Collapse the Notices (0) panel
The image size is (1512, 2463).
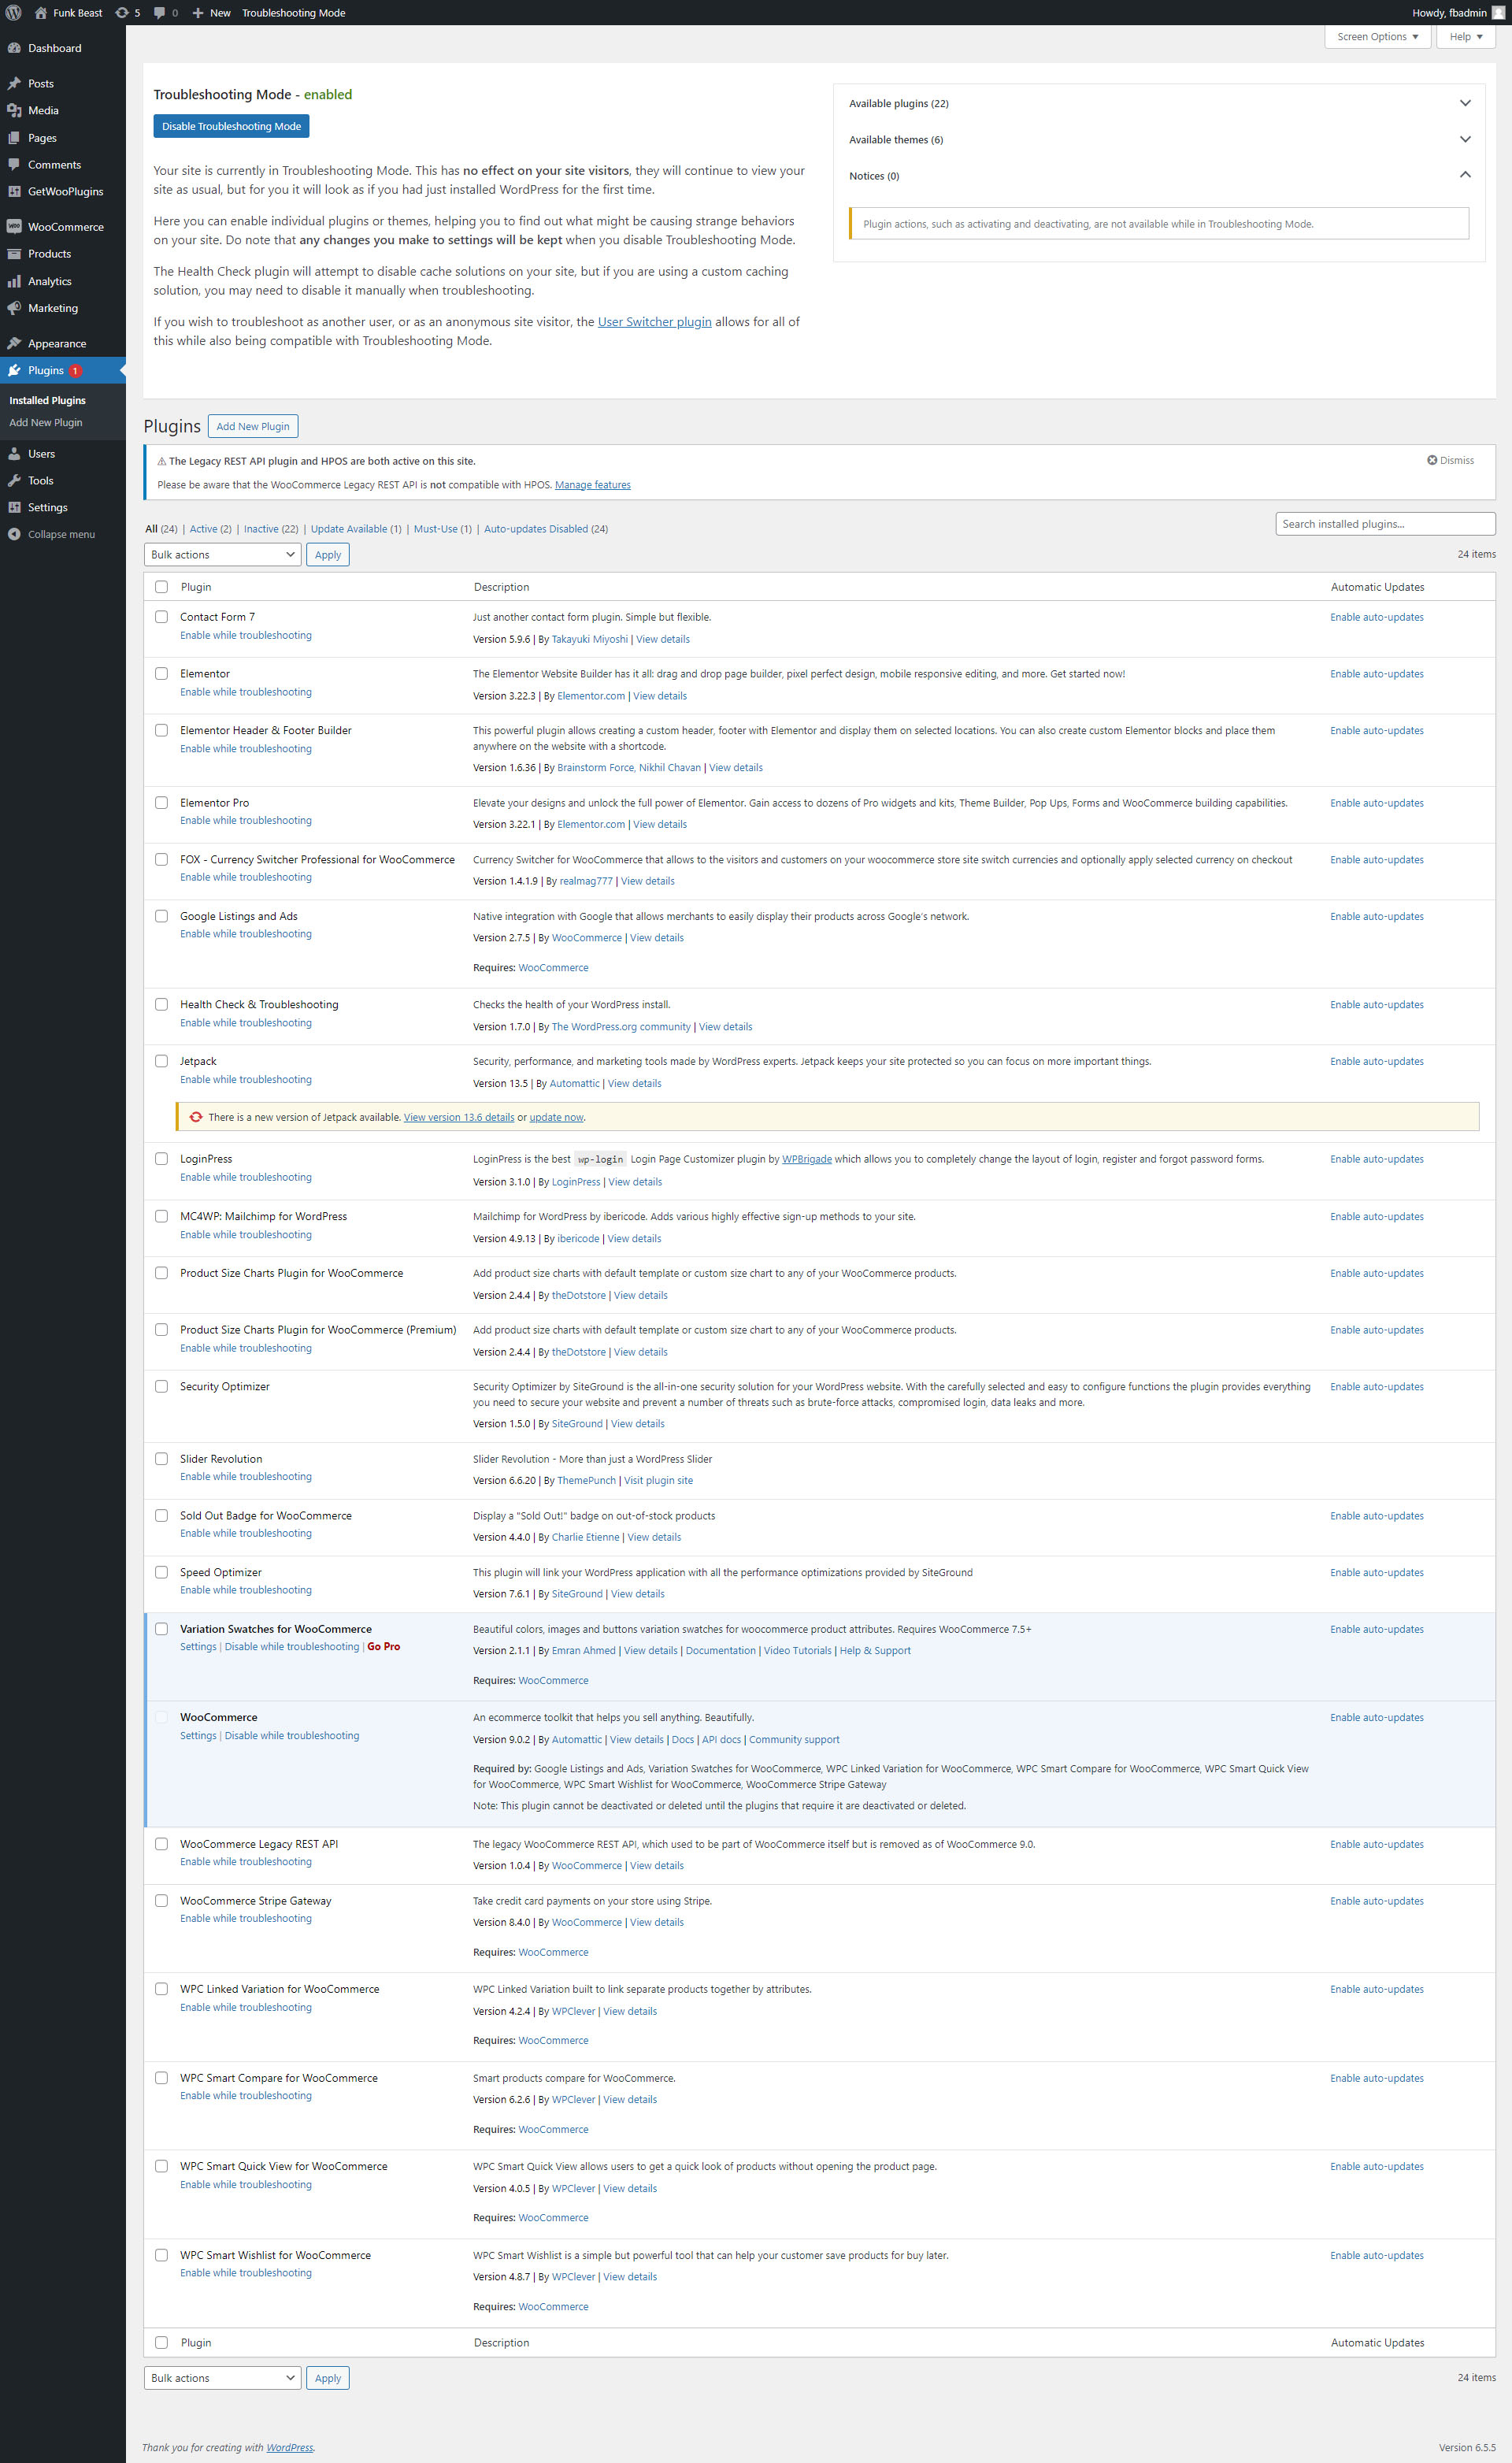click(x=1159, y=175)
